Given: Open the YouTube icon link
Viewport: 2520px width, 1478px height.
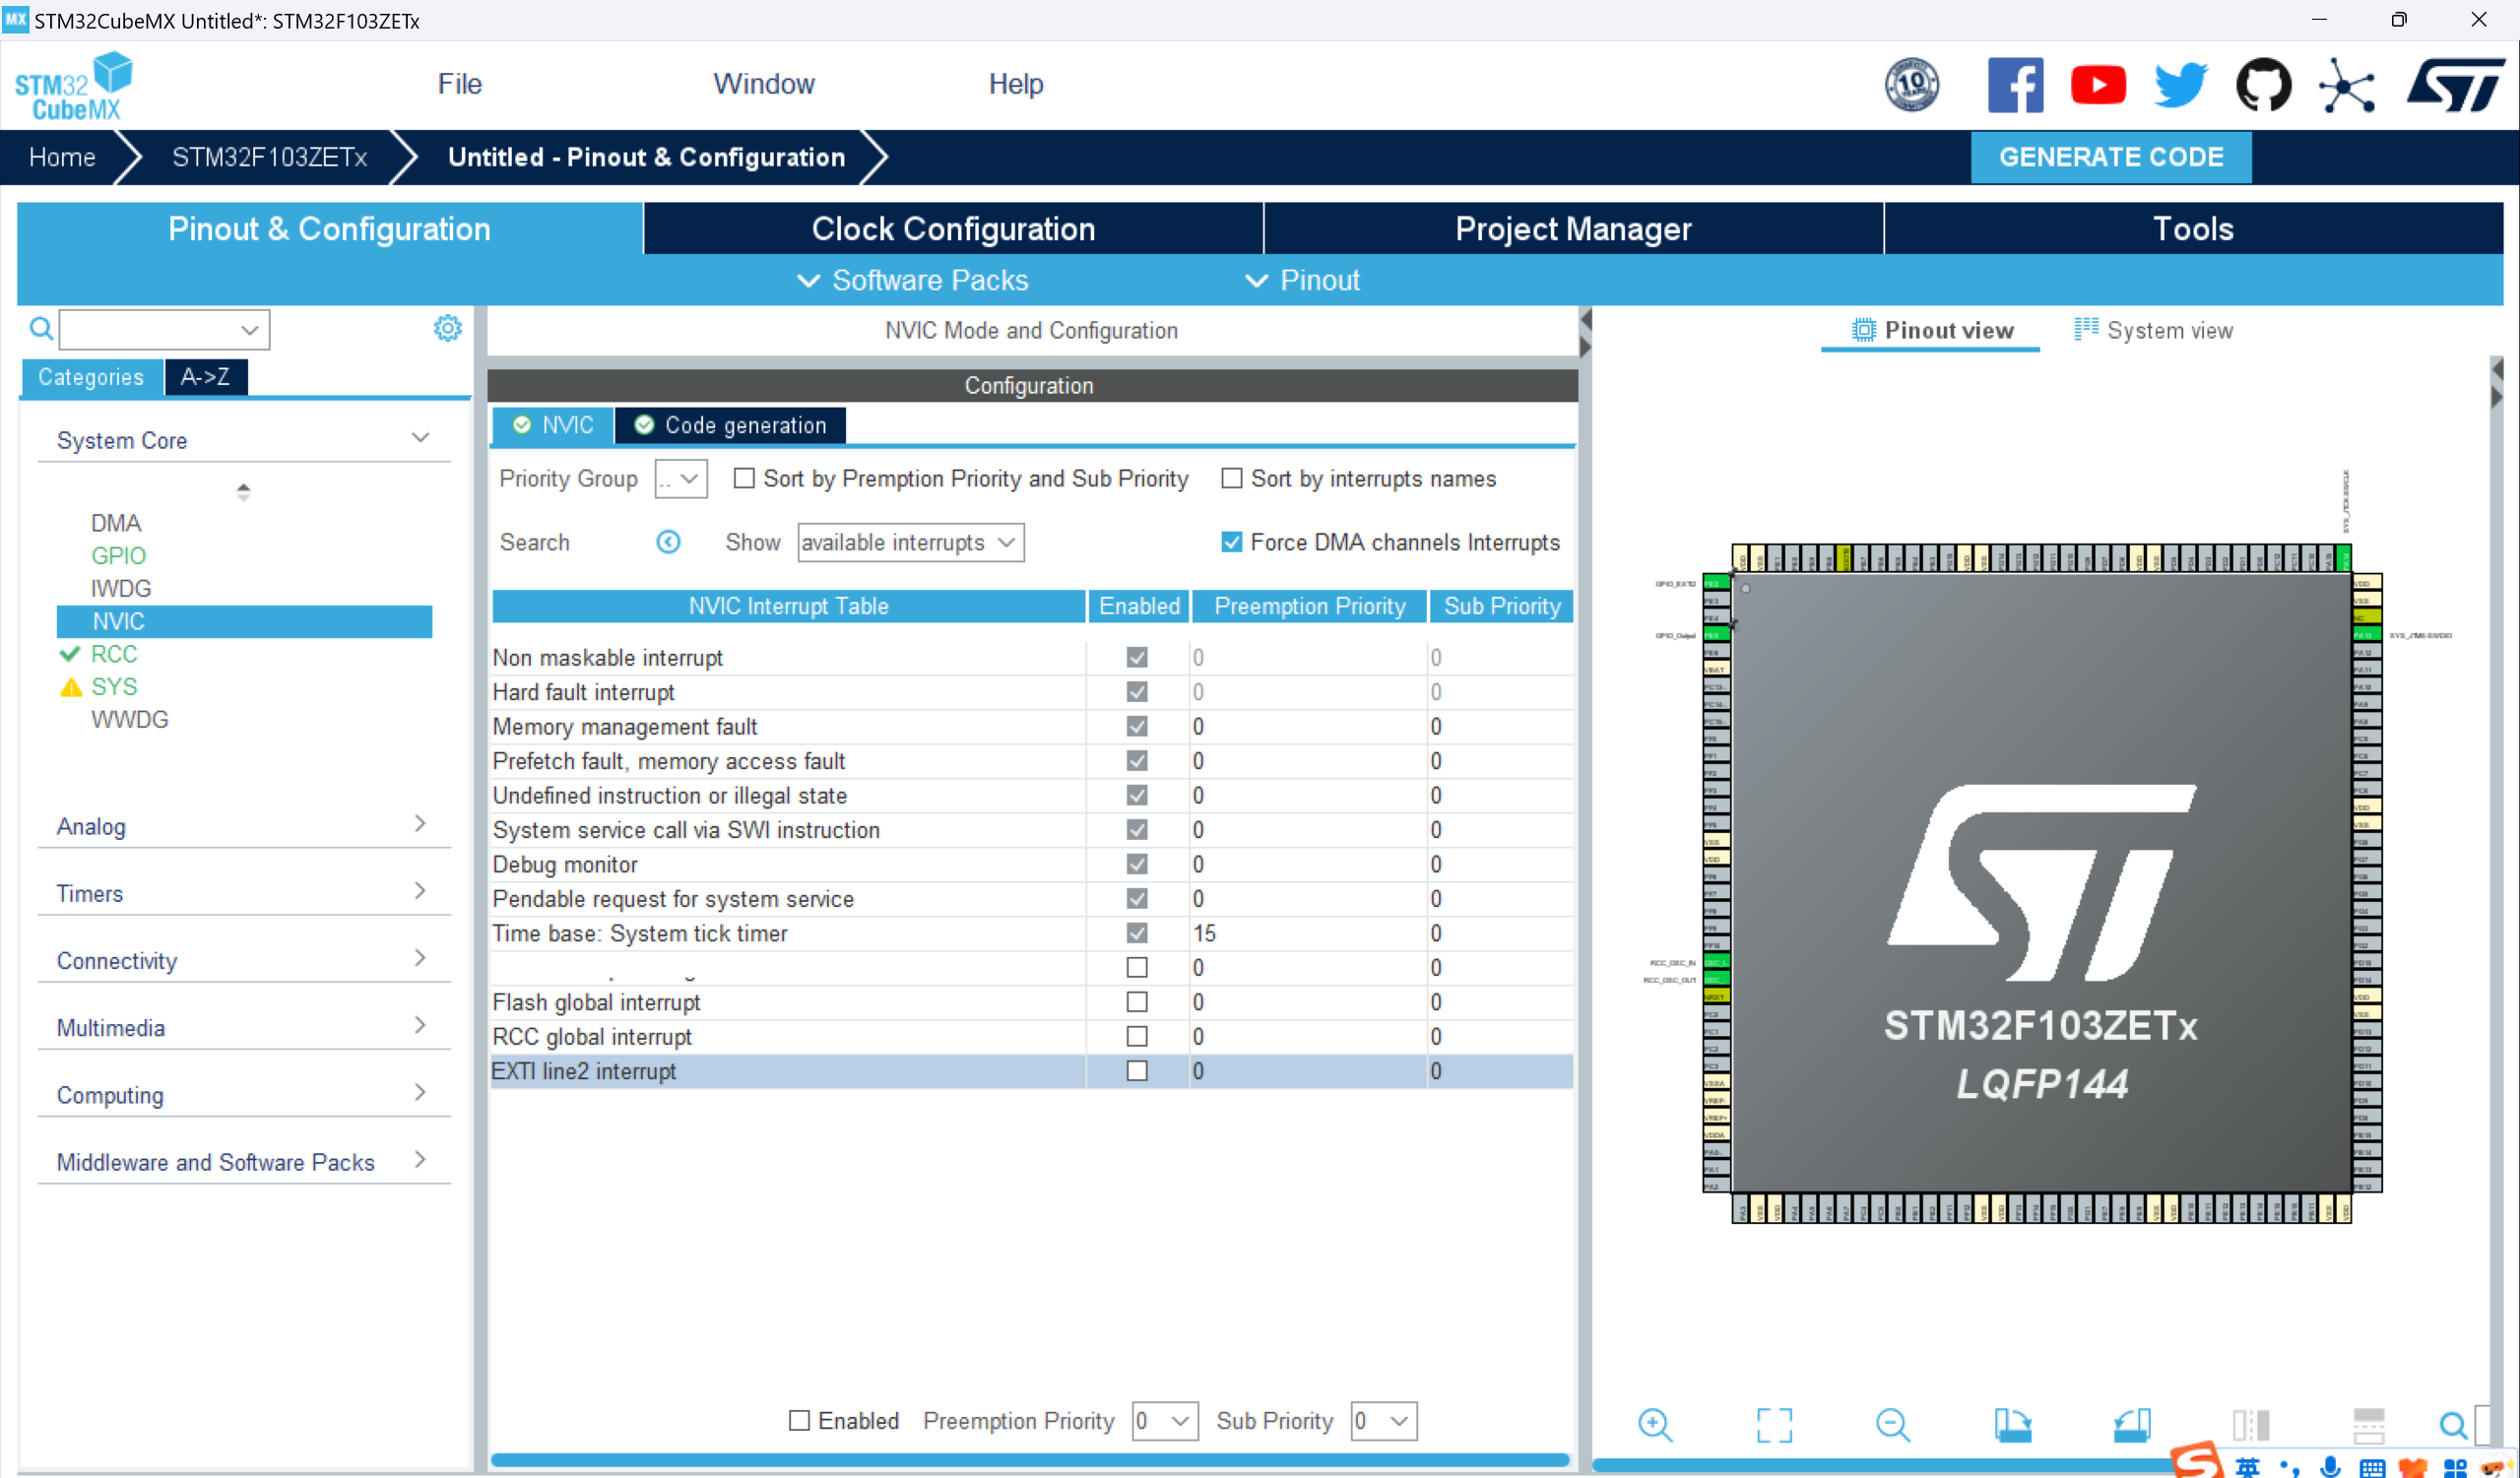Looking at the screenshot, I should pyautogui.click(x=2098, y=85).
